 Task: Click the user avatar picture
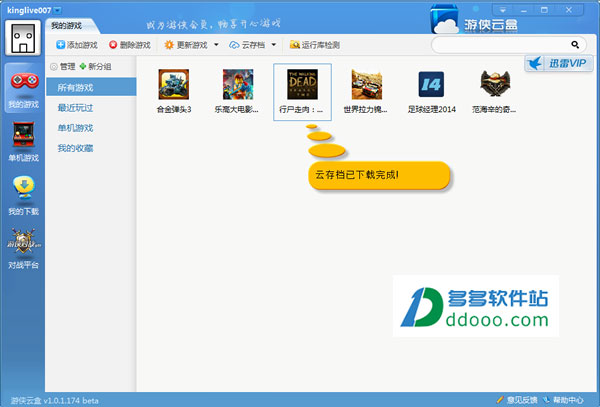pos(23,38)
